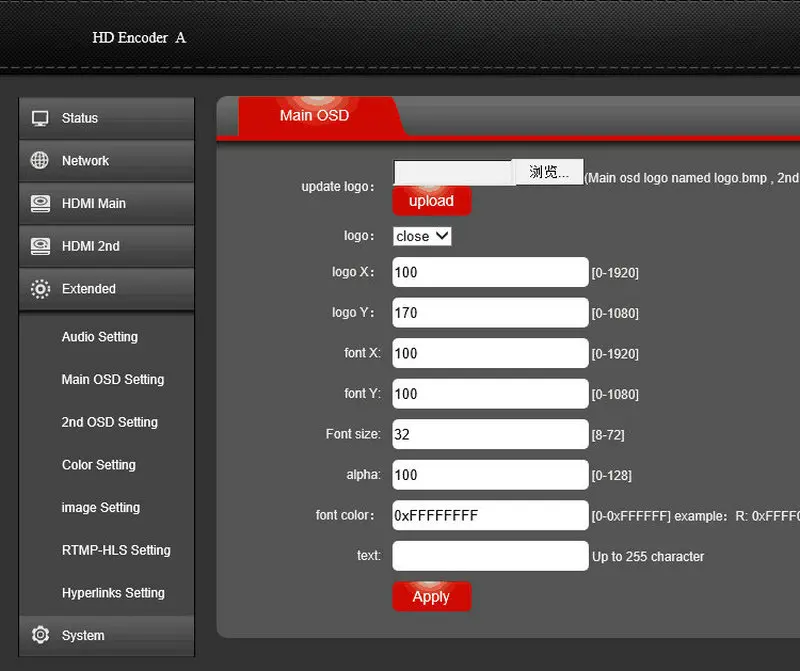
Task: Click the red Apply button
Action: pyautogui.click(x=432, y=597)
